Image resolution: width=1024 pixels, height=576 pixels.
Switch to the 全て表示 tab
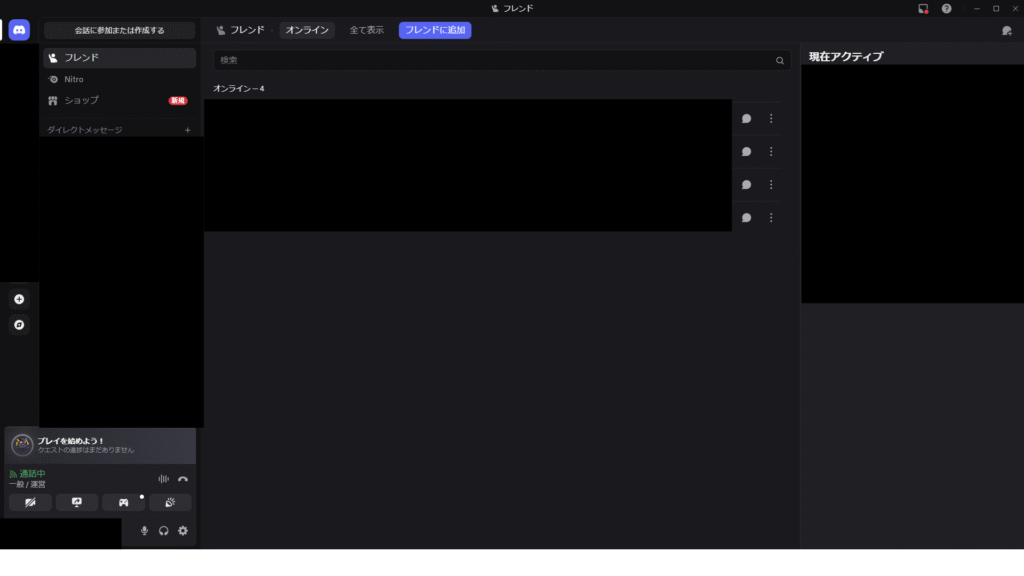tap(366, 30)
